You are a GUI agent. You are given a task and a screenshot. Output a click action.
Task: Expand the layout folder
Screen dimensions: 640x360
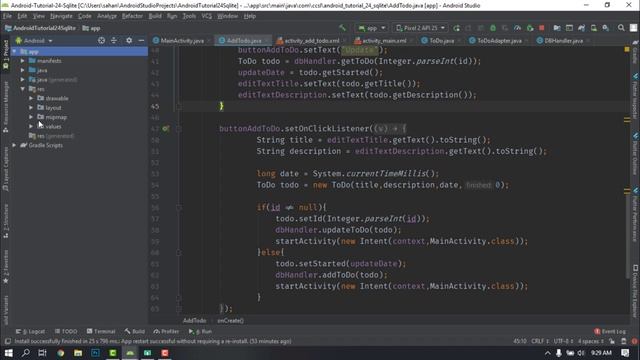31,108
